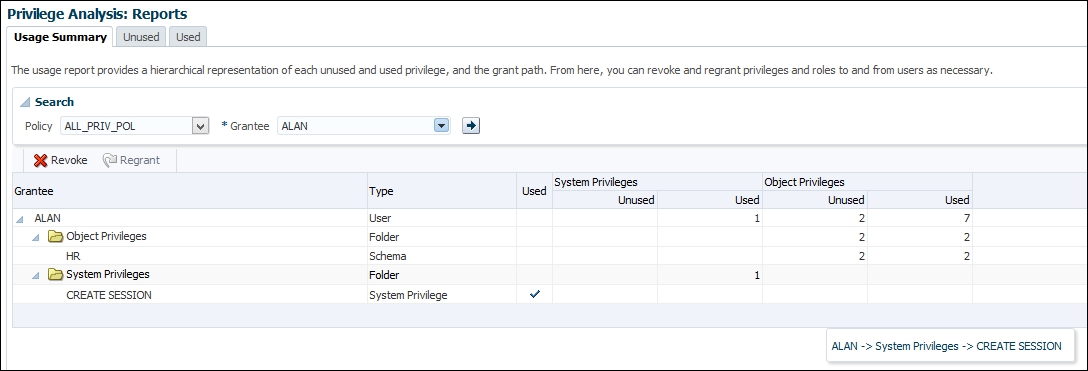
Task: Click inside the Grantee input field
Action: point(355,126)
